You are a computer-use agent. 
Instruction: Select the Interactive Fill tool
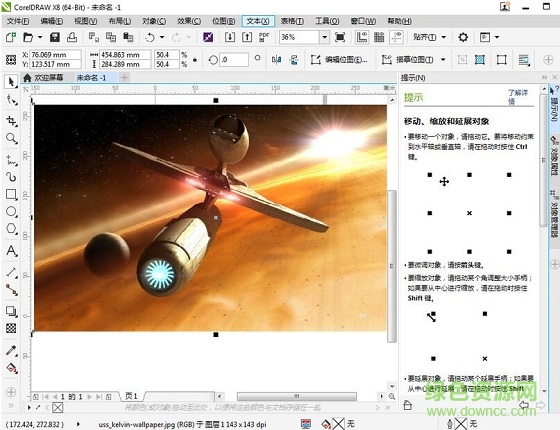[11, 368]
